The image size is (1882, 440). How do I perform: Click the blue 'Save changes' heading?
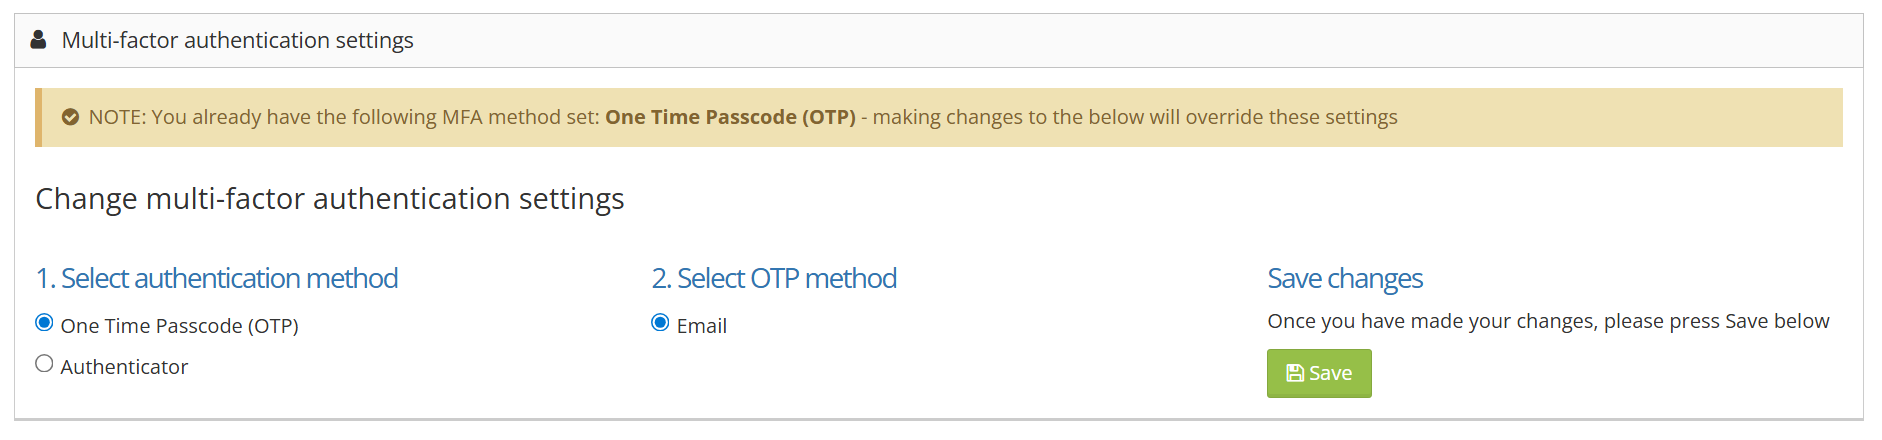pyautogui.click(x=1345, y=279)
